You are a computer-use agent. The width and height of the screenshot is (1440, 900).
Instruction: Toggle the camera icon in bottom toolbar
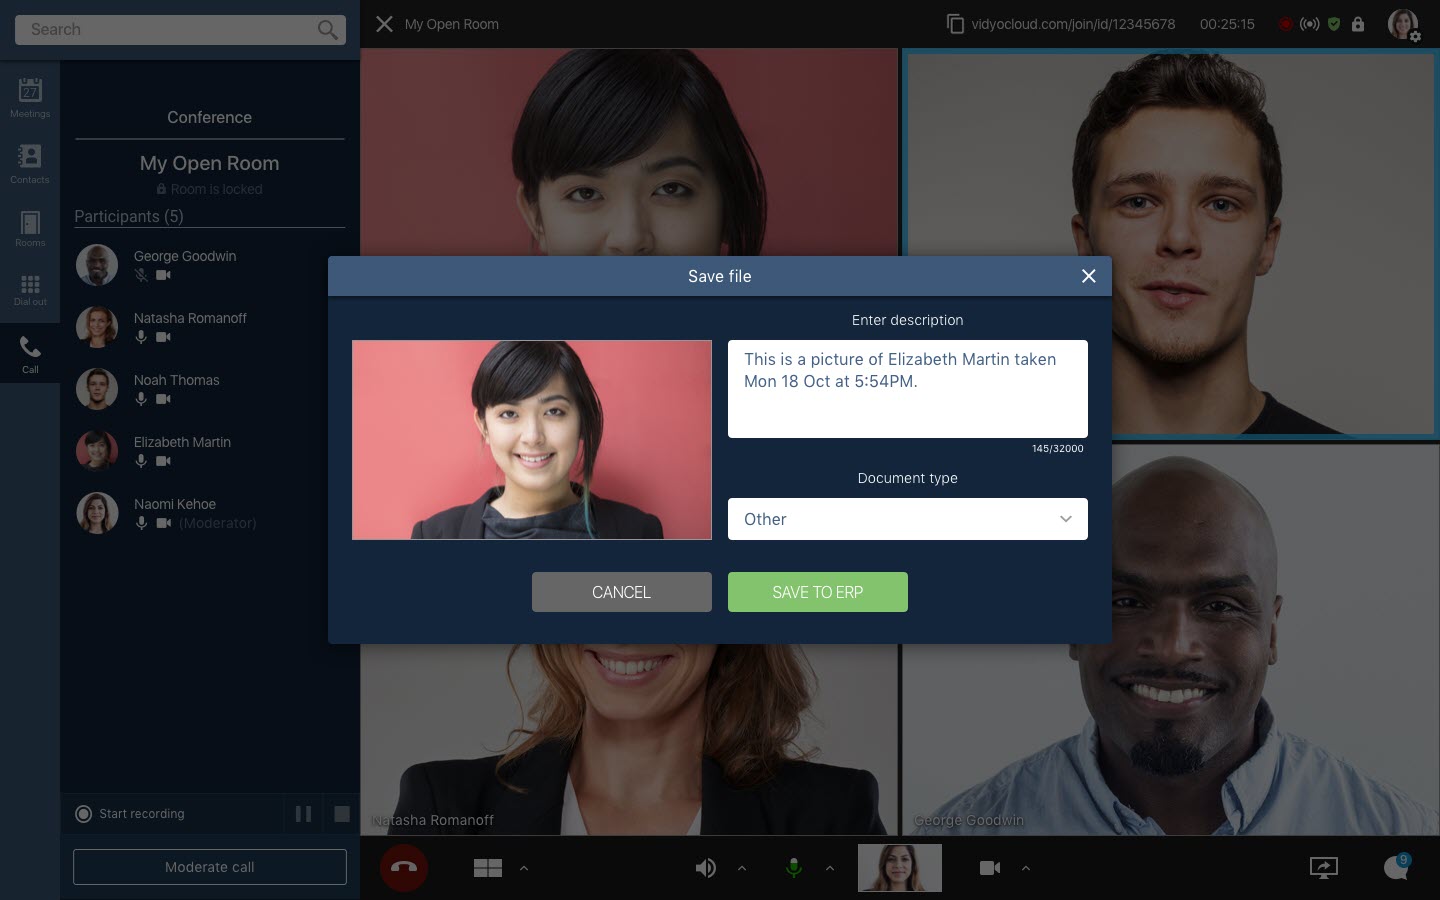click(990, 868)
